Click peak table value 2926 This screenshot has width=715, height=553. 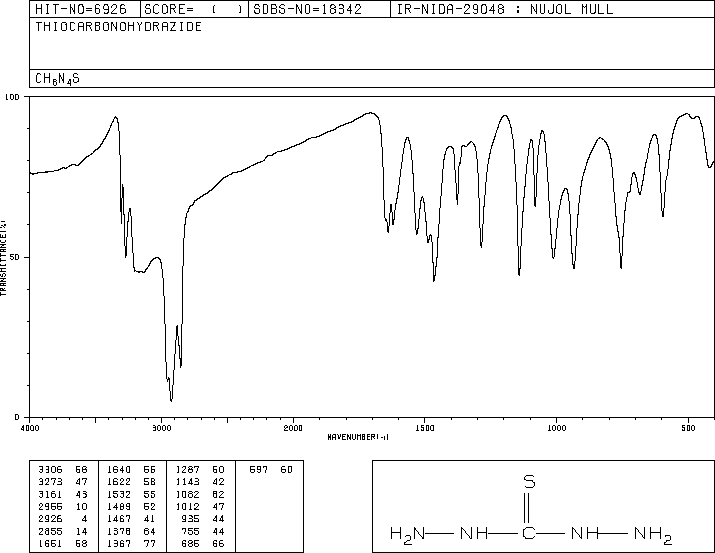(50, 519)
